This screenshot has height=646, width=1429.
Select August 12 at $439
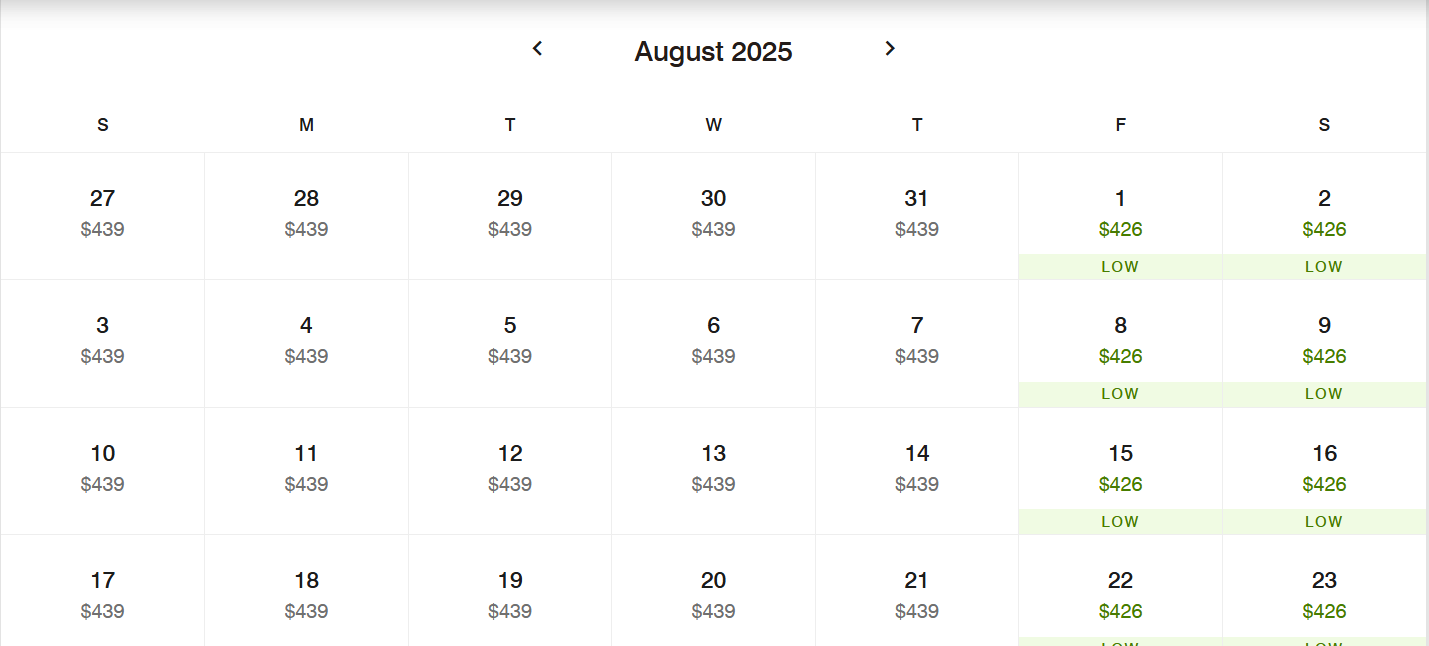pyautogui.click(x=510, y=471)
